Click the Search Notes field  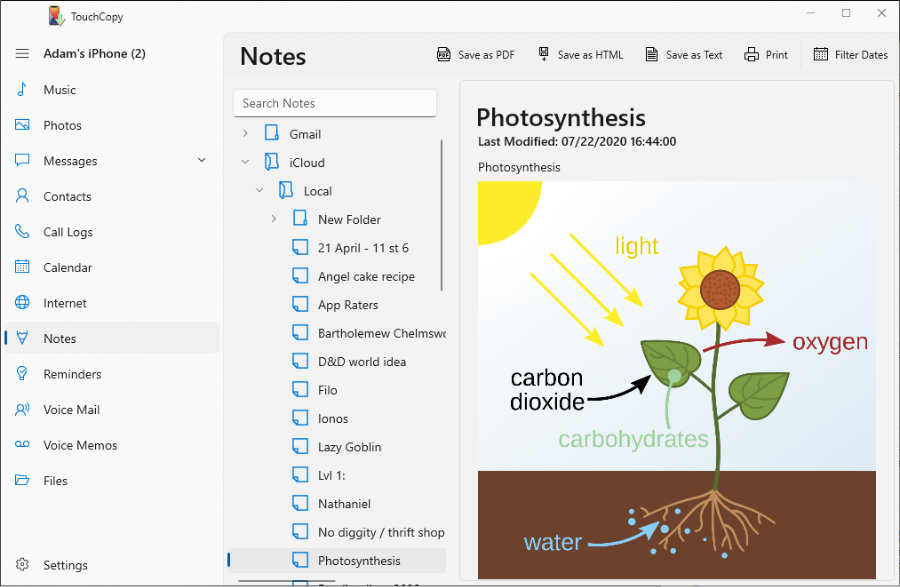click(334, 103)
